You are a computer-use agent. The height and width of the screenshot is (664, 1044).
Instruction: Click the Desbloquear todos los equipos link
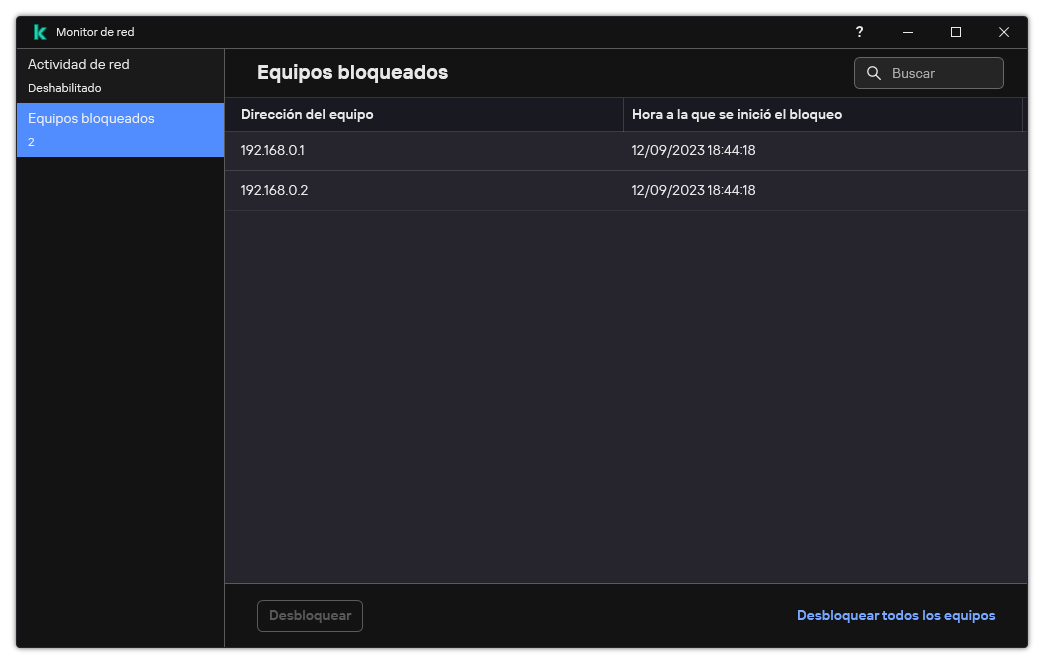895,615
